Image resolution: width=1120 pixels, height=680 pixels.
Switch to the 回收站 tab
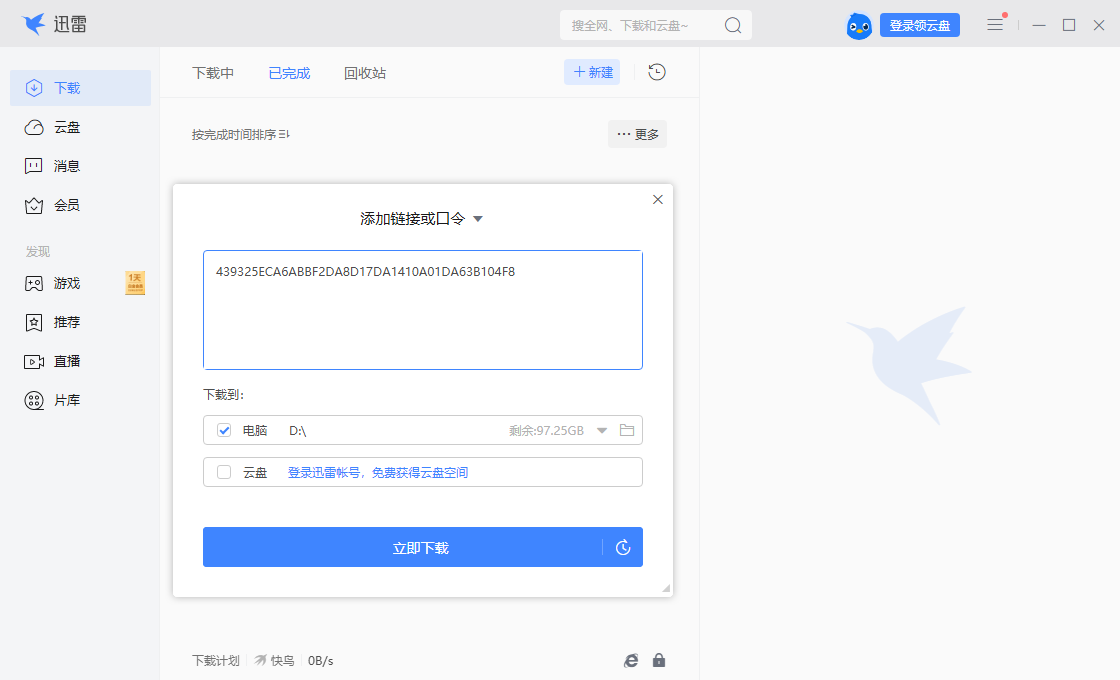[x=364, y=72]
